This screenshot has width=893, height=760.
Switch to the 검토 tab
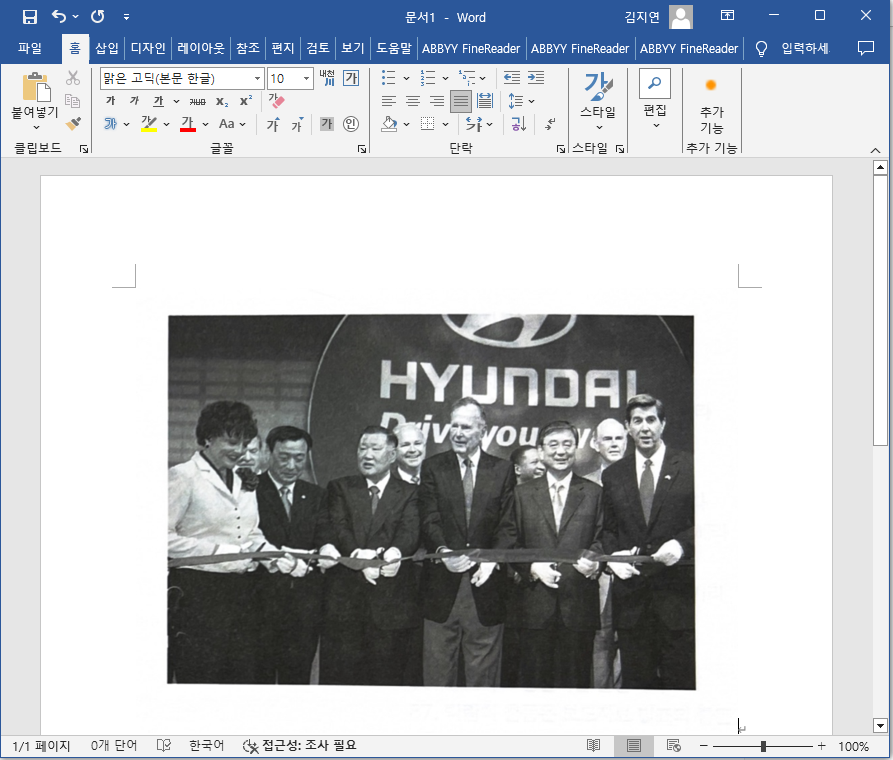(x=318, y=48)
